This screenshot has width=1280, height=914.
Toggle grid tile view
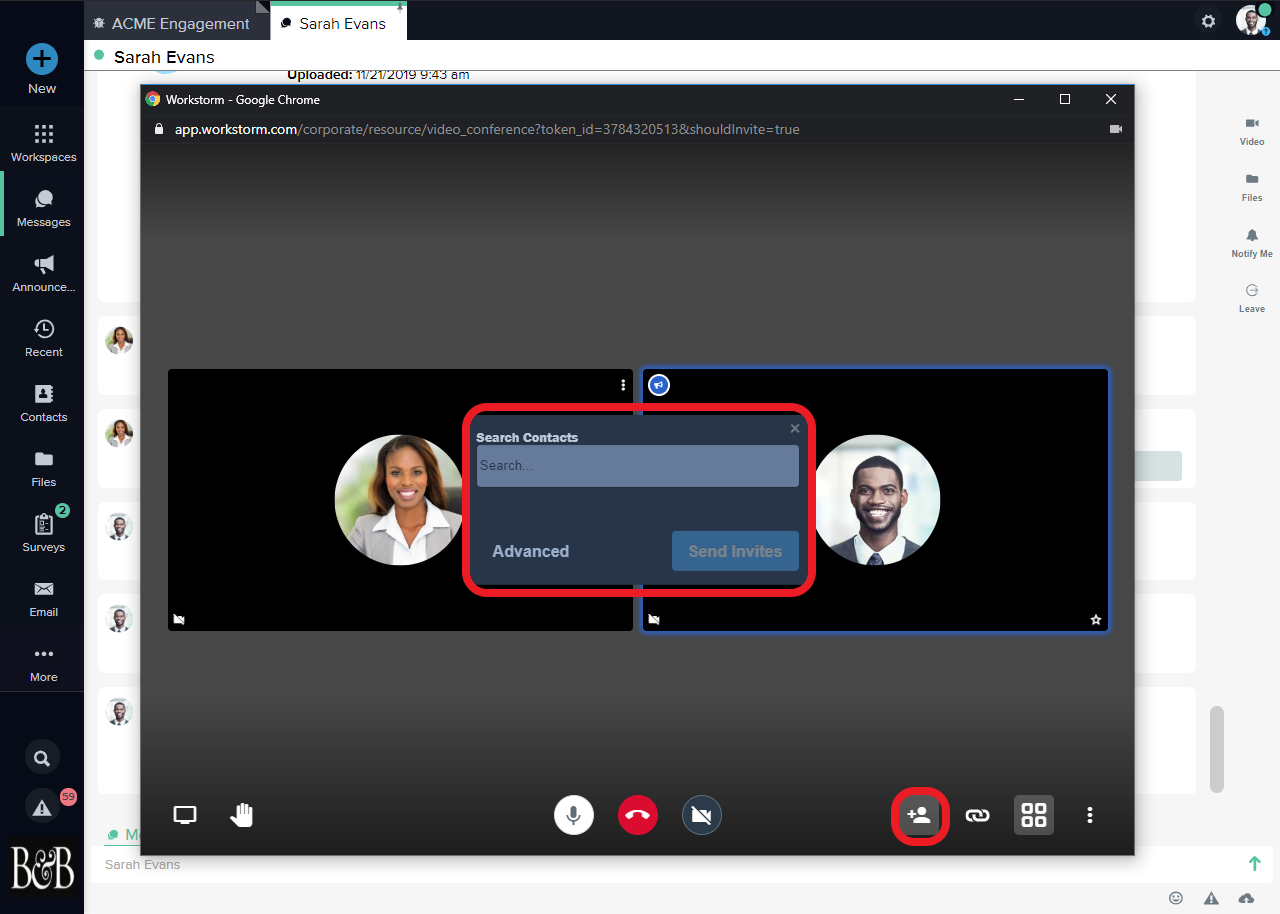(x=1034, y=815)
